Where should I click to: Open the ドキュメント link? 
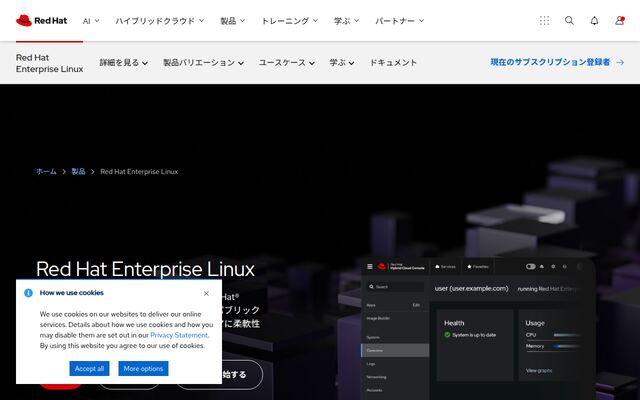point(393,62)
